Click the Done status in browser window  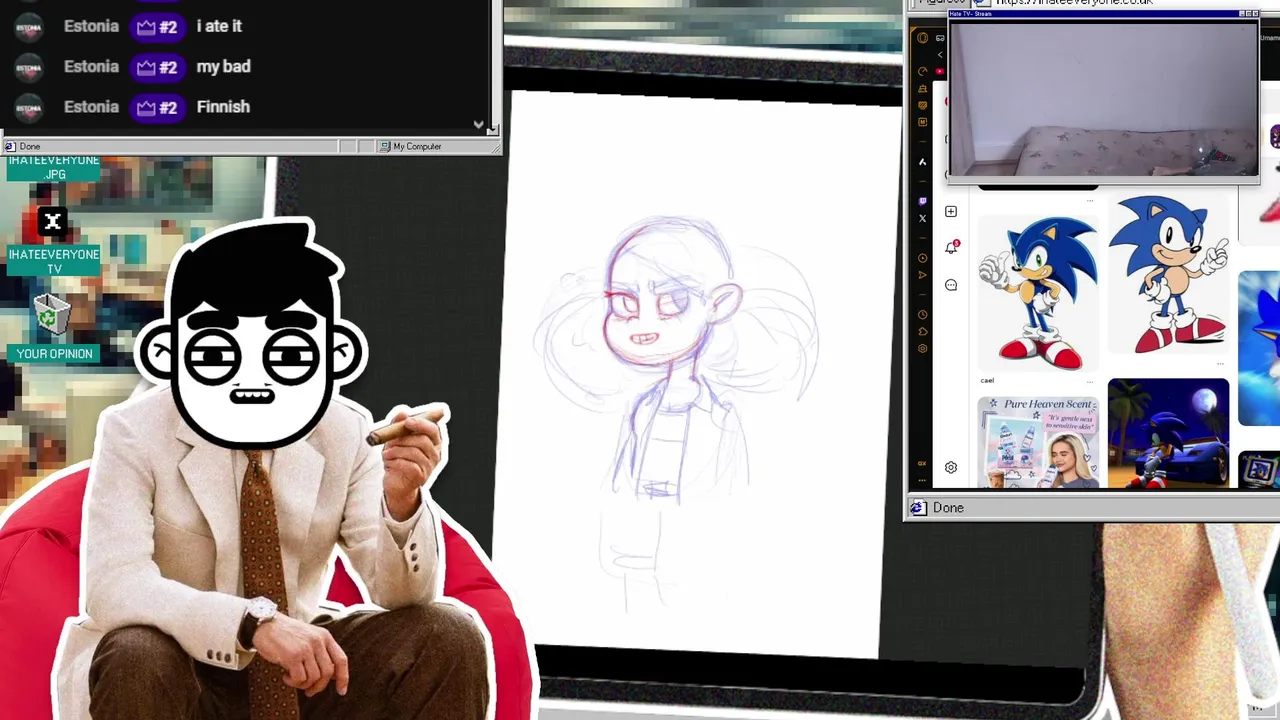[948, 508]
